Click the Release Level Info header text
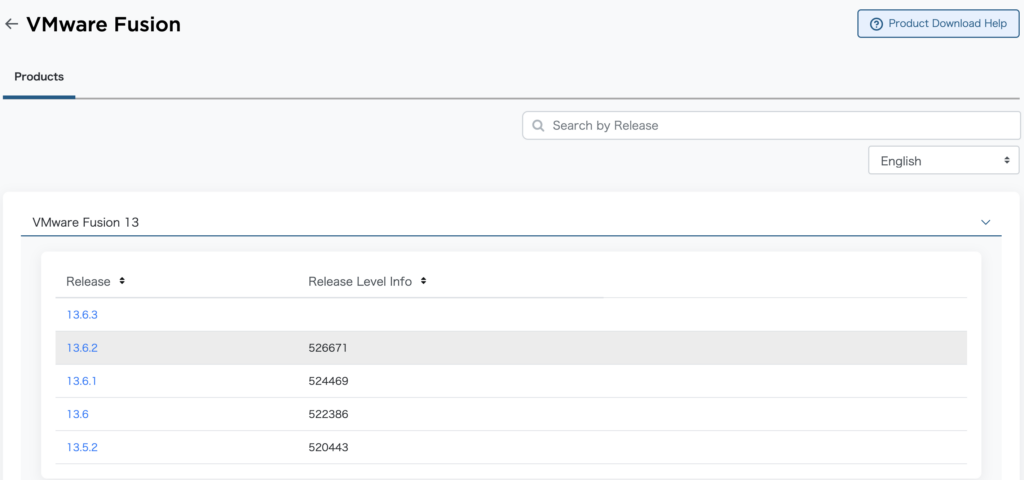 click(x=360, y=281)
